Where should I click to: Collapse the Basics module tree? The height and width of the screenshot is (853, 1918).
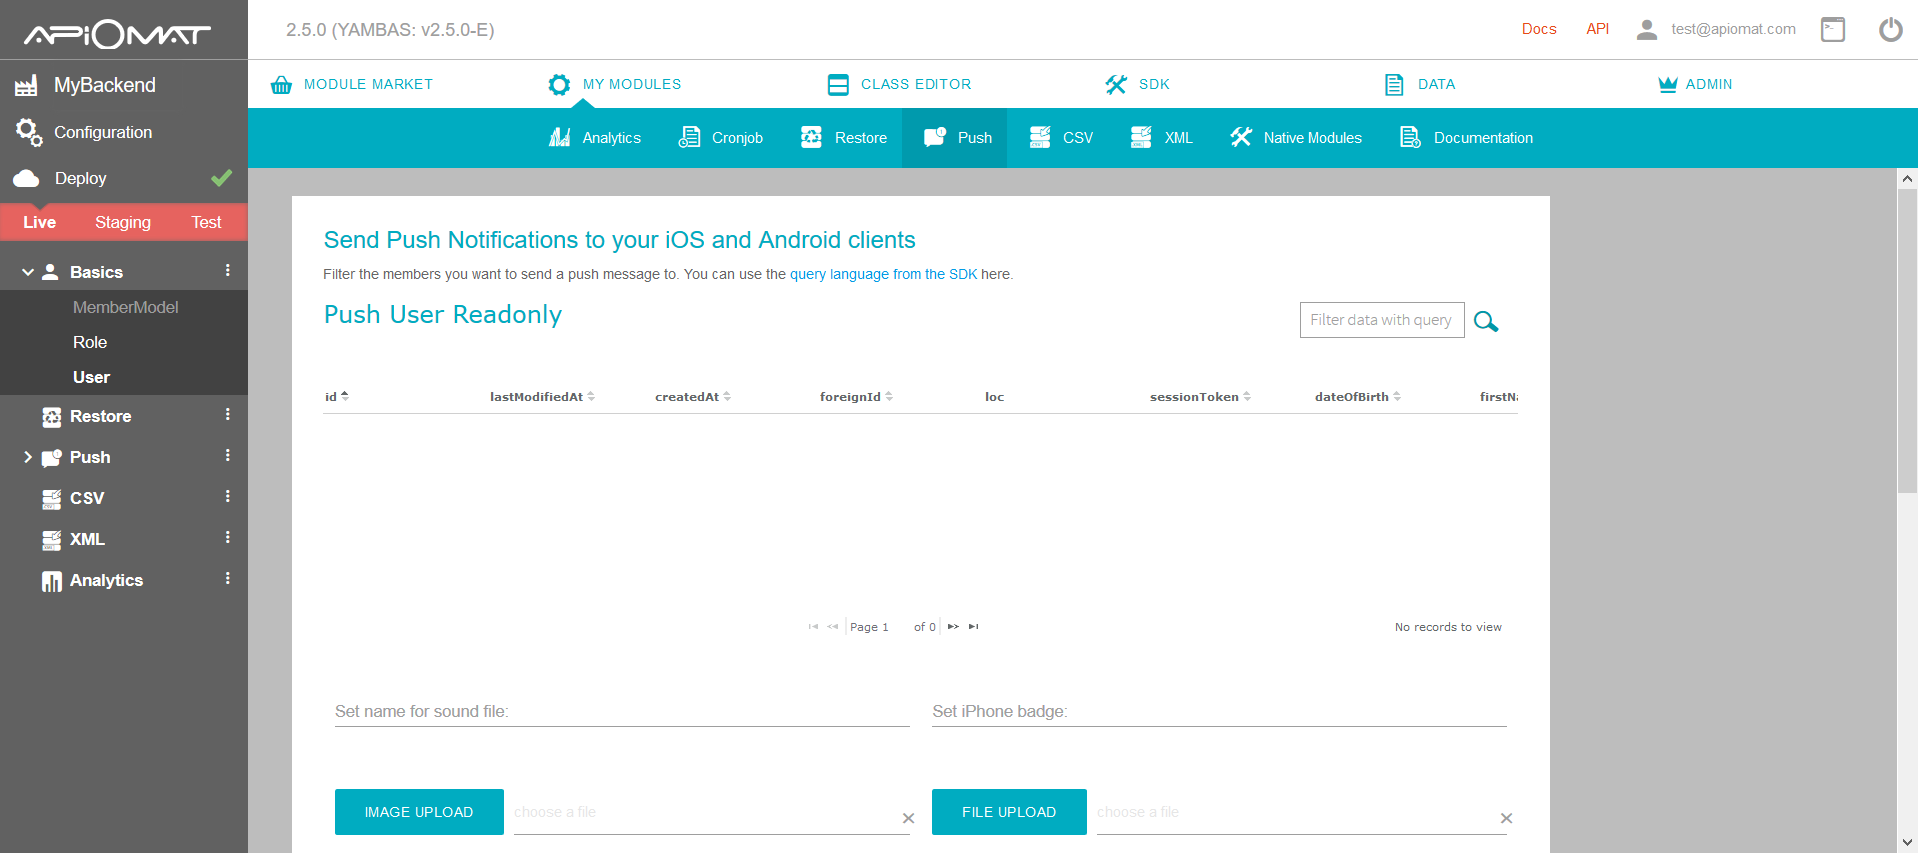click(28, 272)
